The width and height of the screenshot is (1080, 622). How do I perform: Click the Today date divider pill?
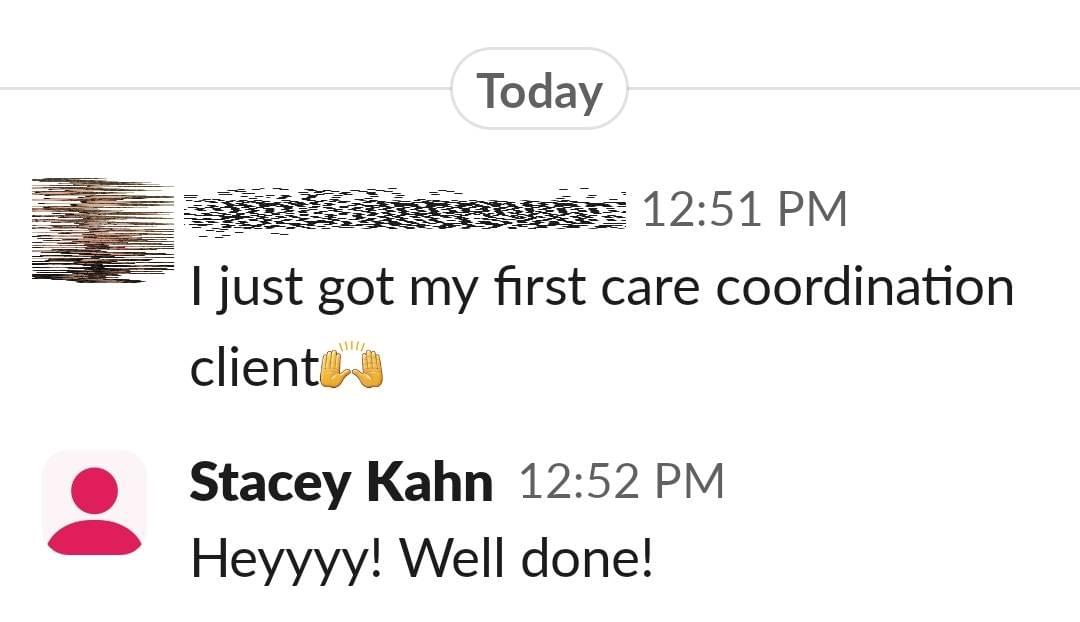[x=540, y=89]
